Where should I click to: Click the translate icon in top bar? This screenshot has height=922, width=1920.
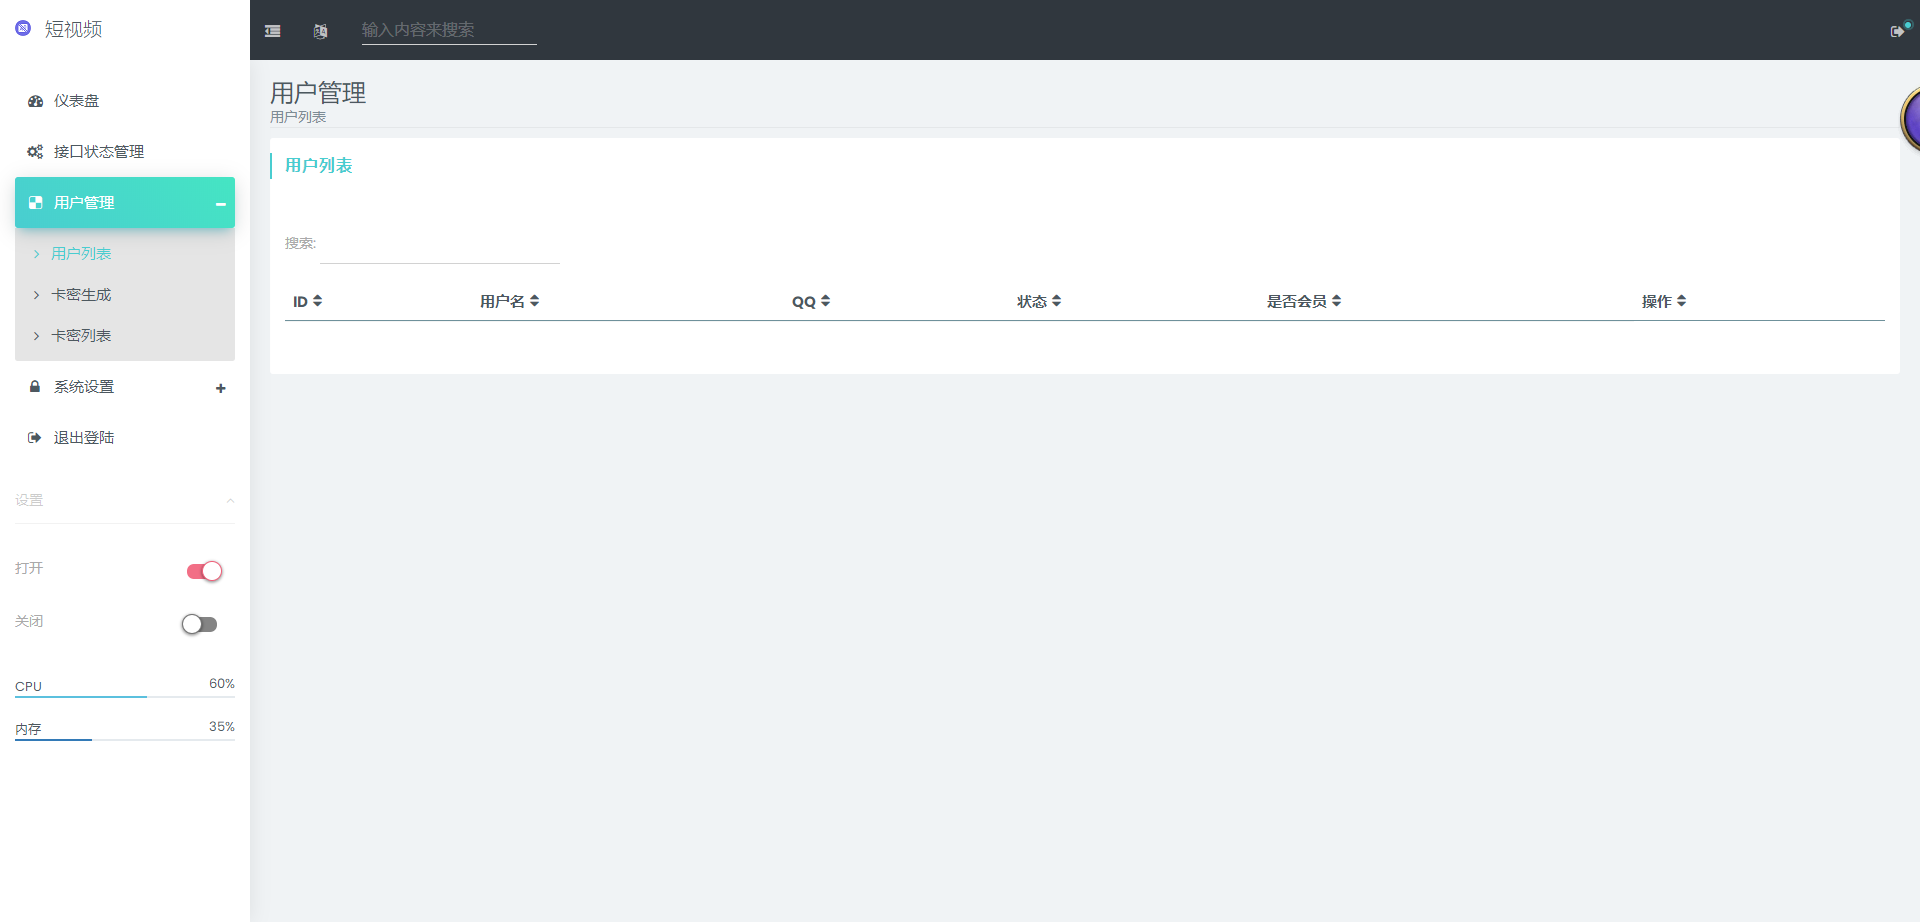click(320, 31)
